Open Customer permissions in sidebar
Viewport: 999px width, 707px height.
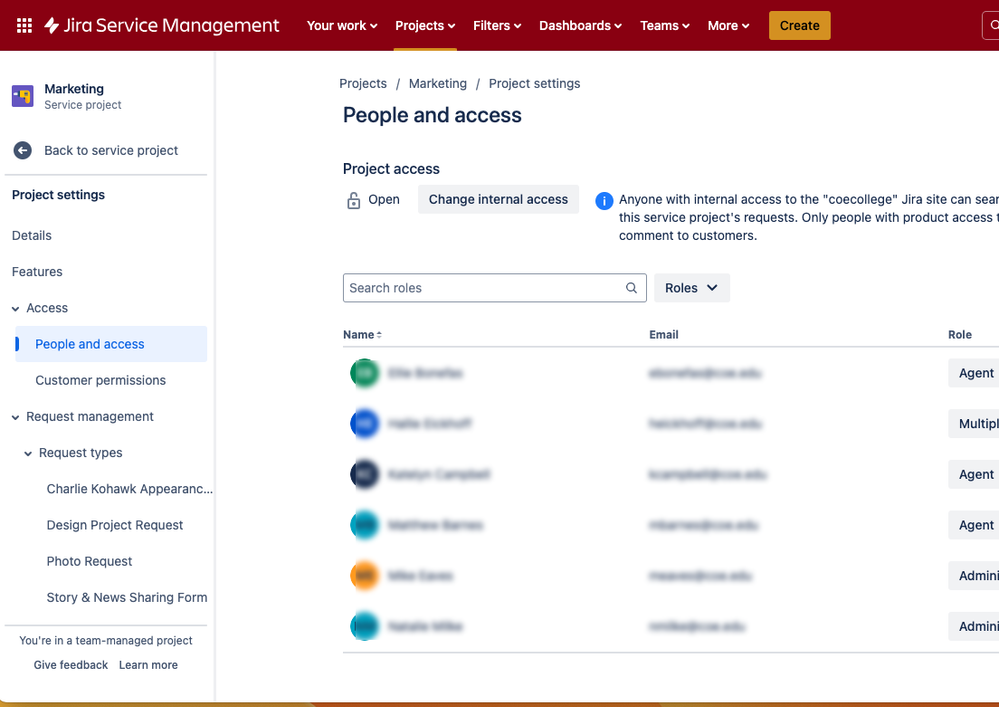coord(101,380)
